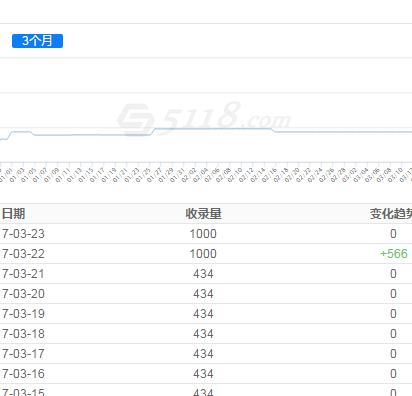Click the 02/16 axis date label
This screenshot has width=412, height=396.
coord(269,175)
